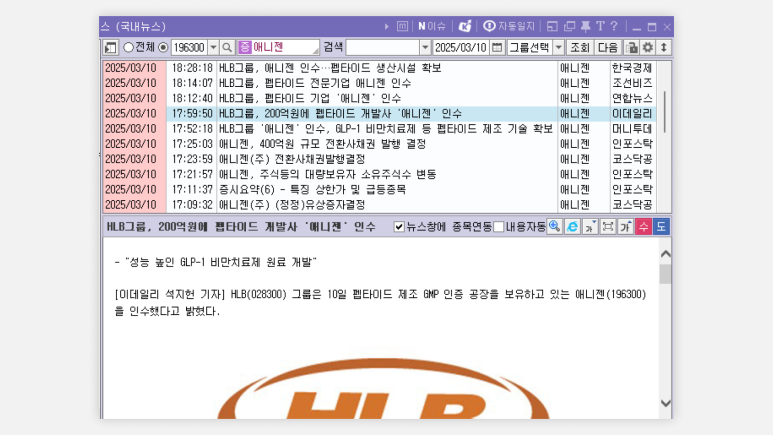Enable 내용자동 checkbox

(x=499, y=227)
